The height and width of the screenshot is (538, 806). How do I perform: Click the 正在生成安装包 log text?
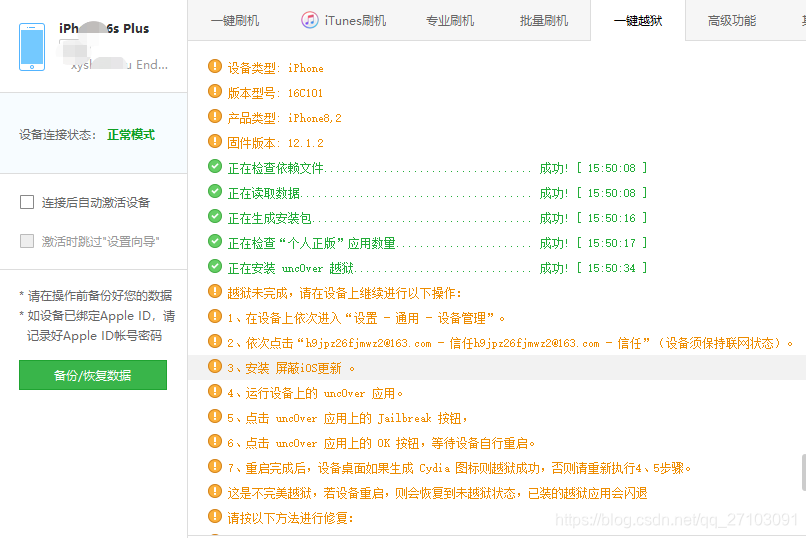(270, 218)
